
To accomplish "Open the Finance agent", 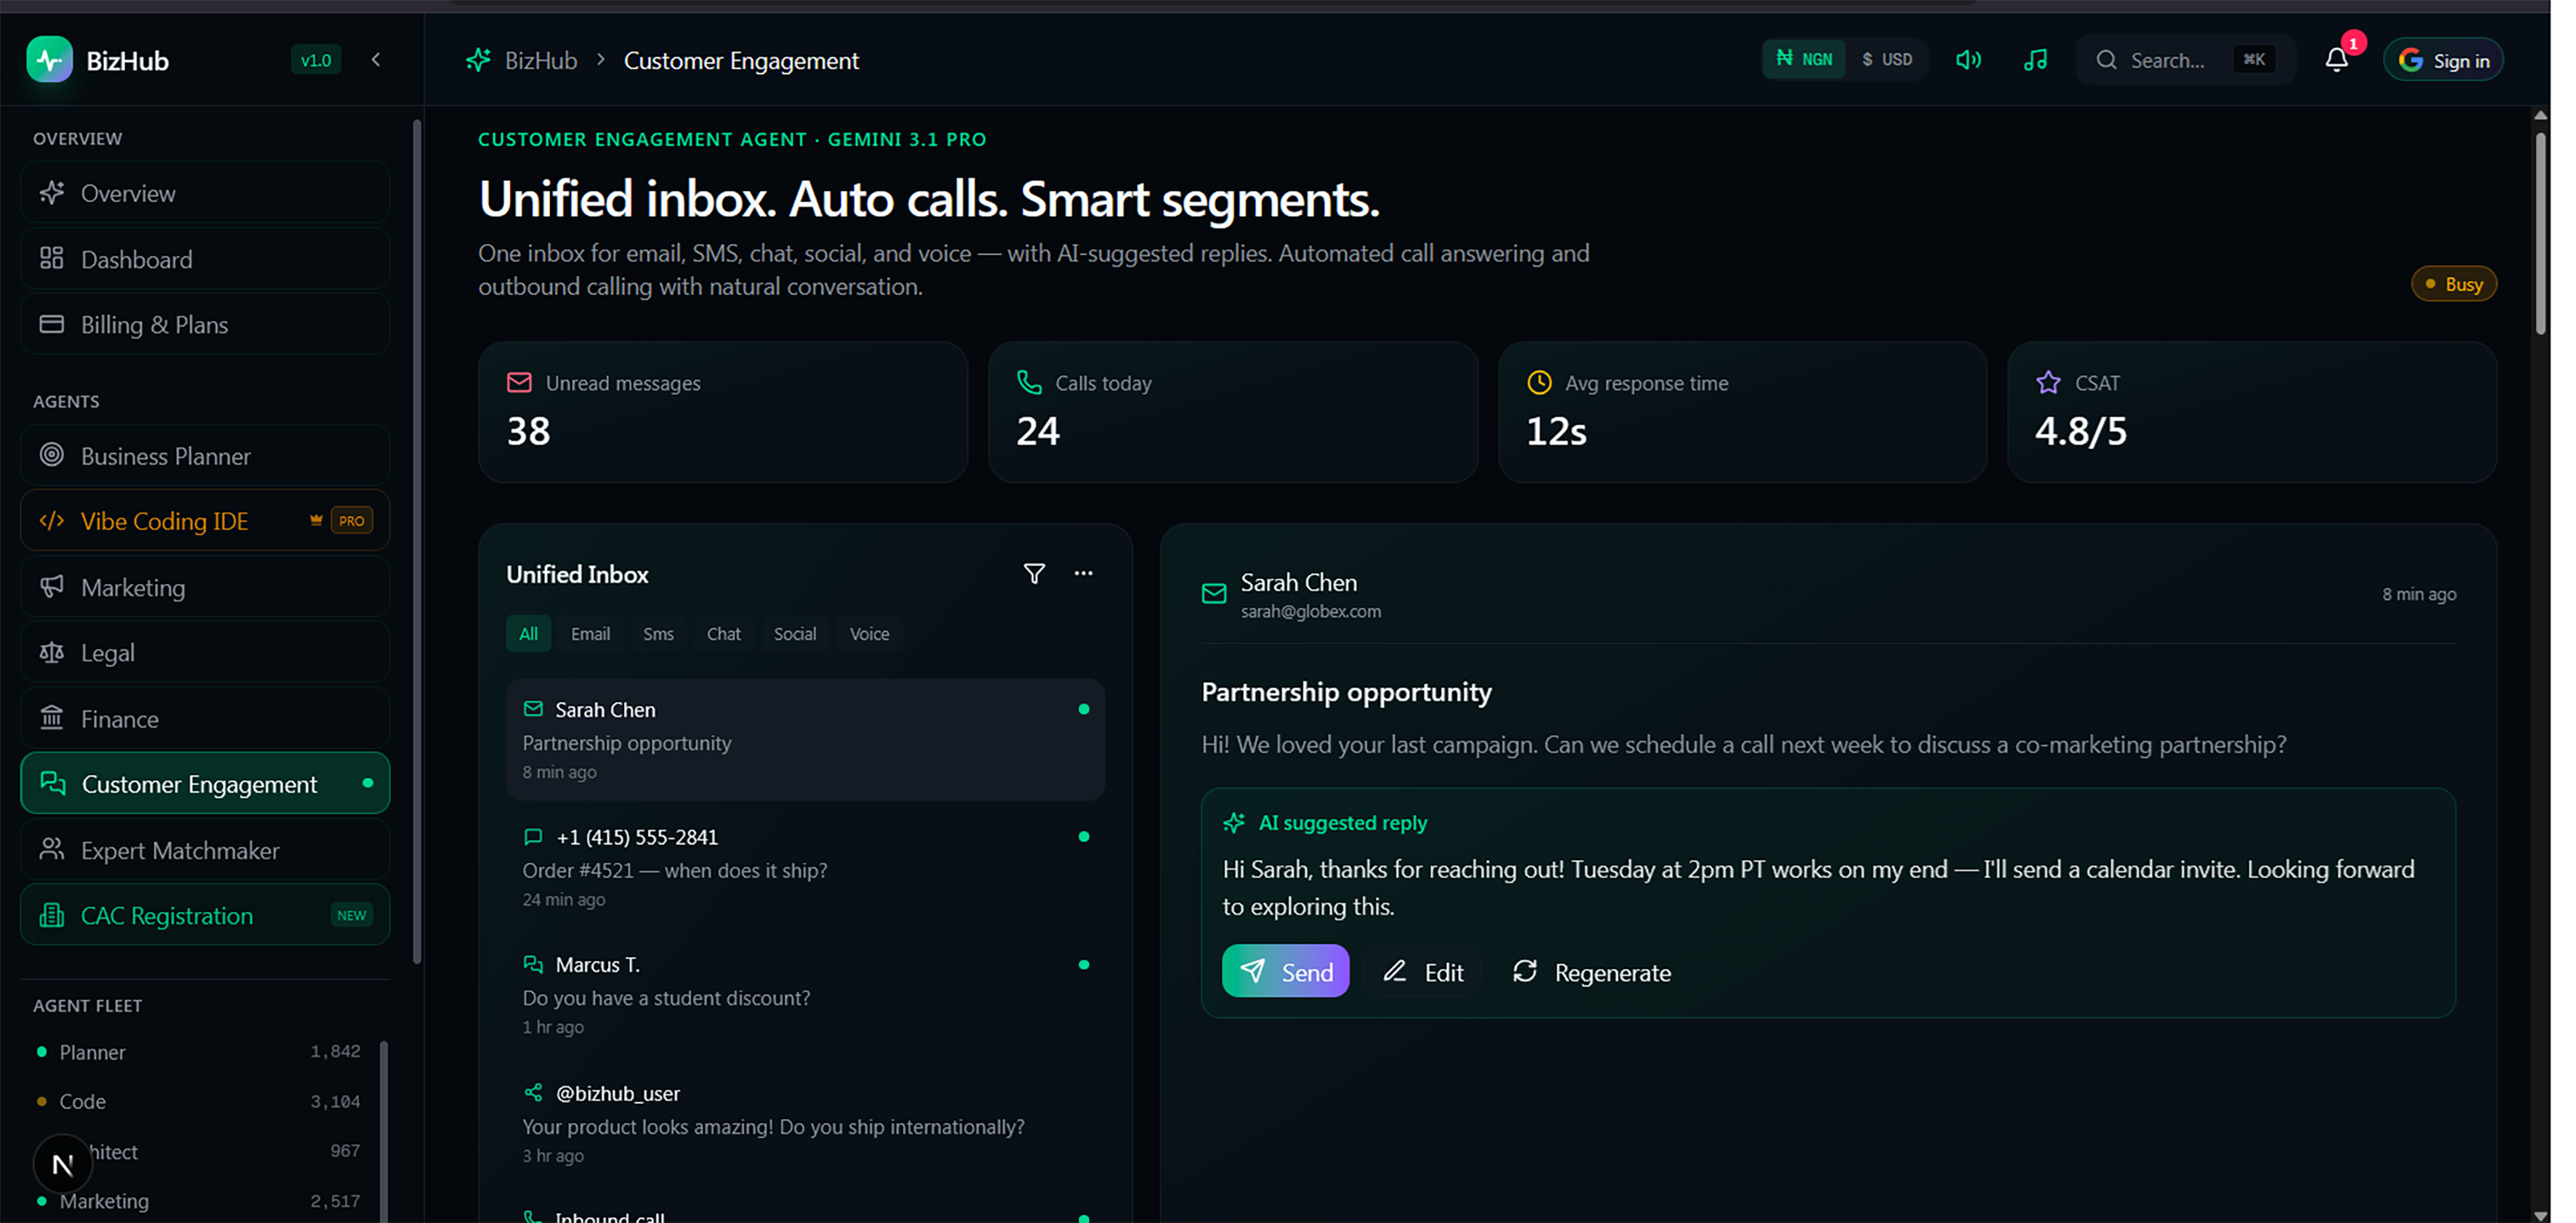I will click(205, 719).
